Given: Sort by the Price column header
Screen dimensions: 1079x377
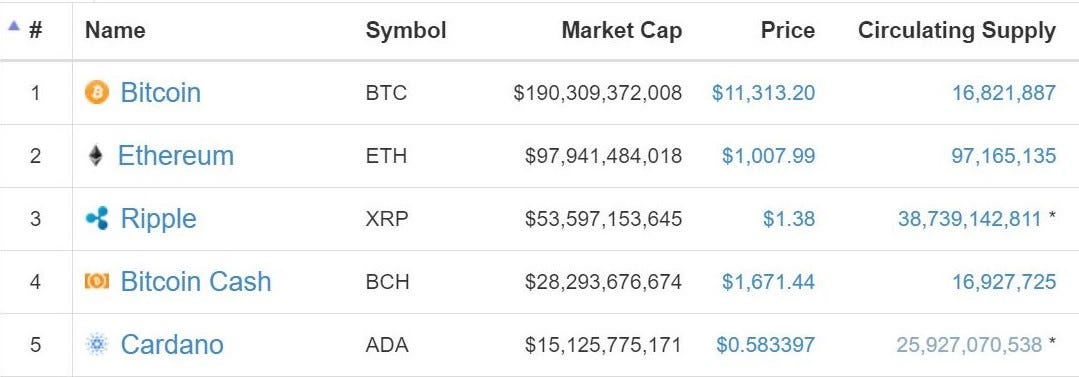Looking at the screenshot, I should (788, 30).
